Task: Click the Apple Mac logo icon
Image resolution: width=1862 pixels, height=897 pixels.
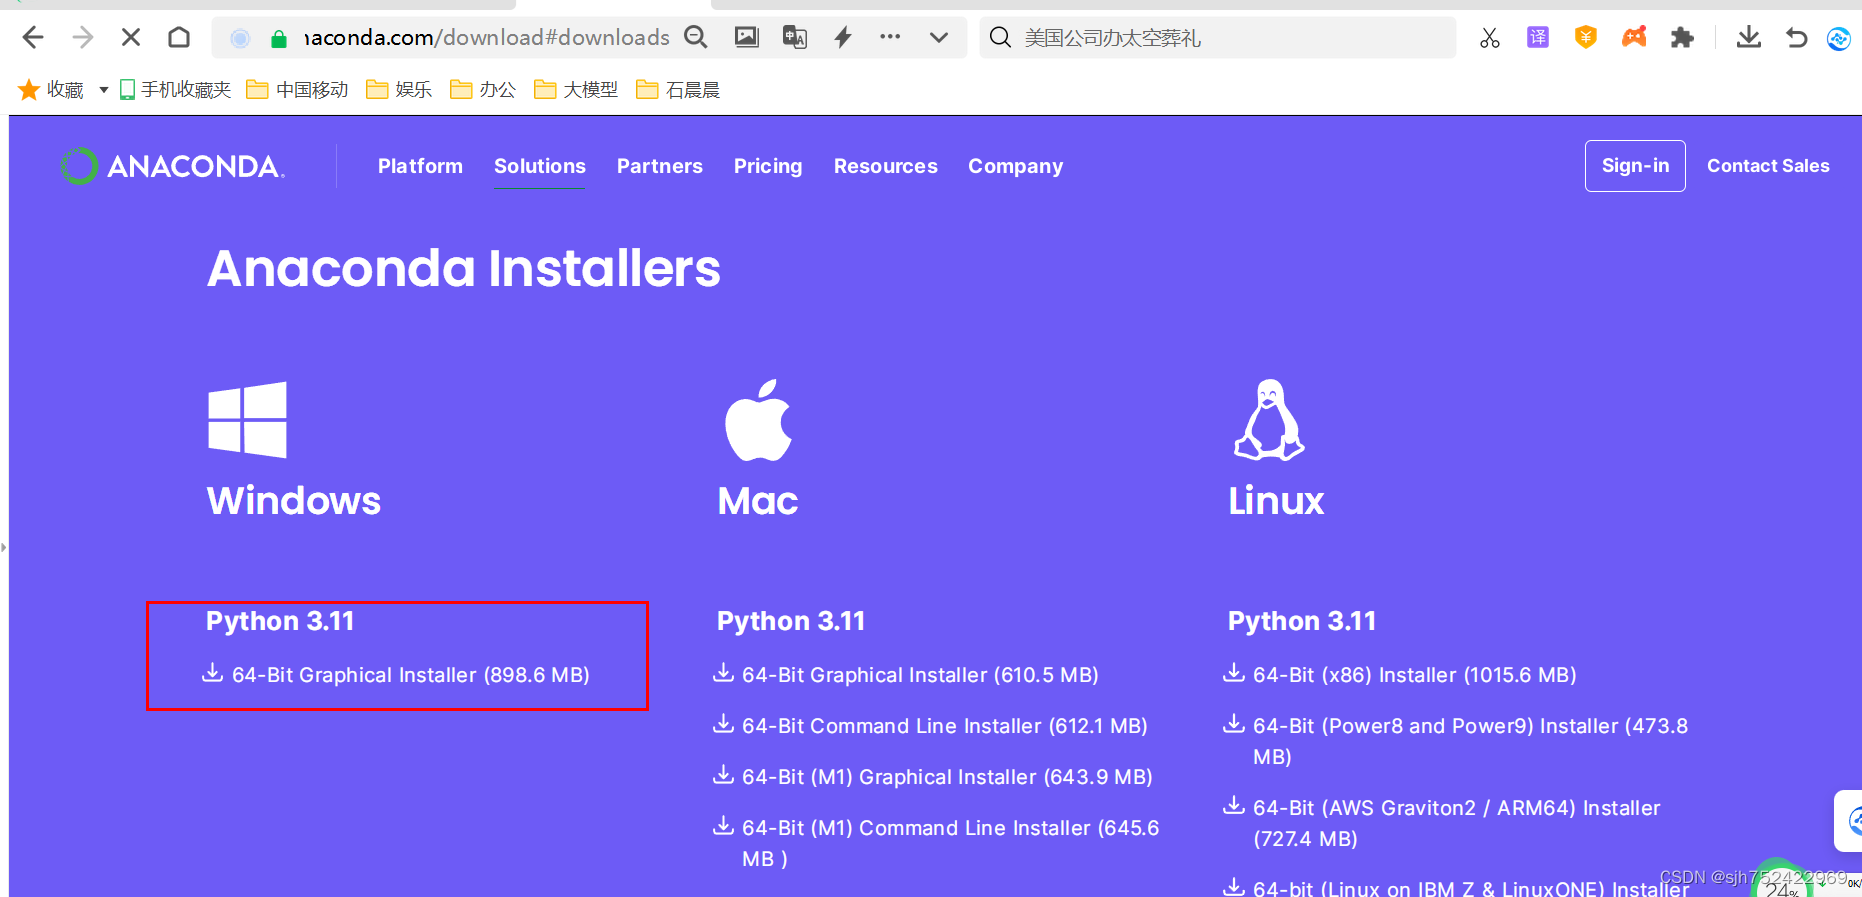Action: click(x=758, y=420)
